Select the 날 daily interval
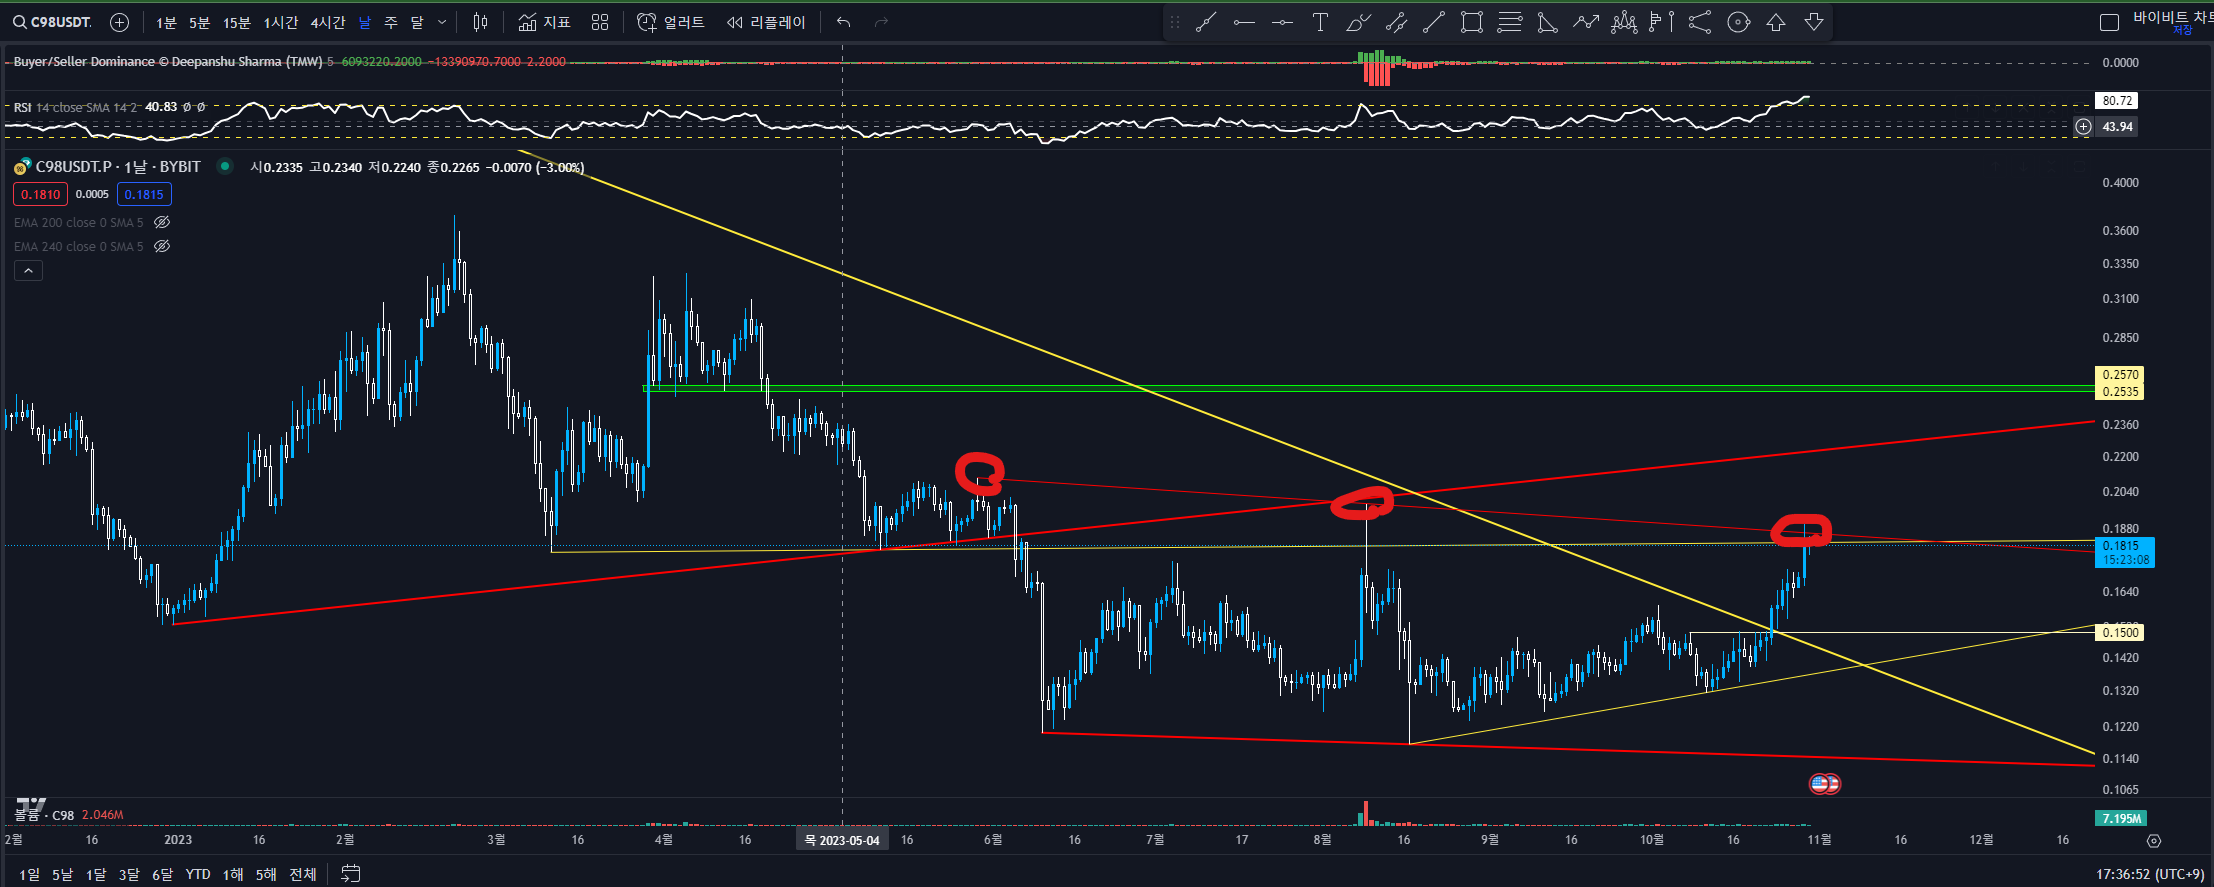 tap(365, 22)
